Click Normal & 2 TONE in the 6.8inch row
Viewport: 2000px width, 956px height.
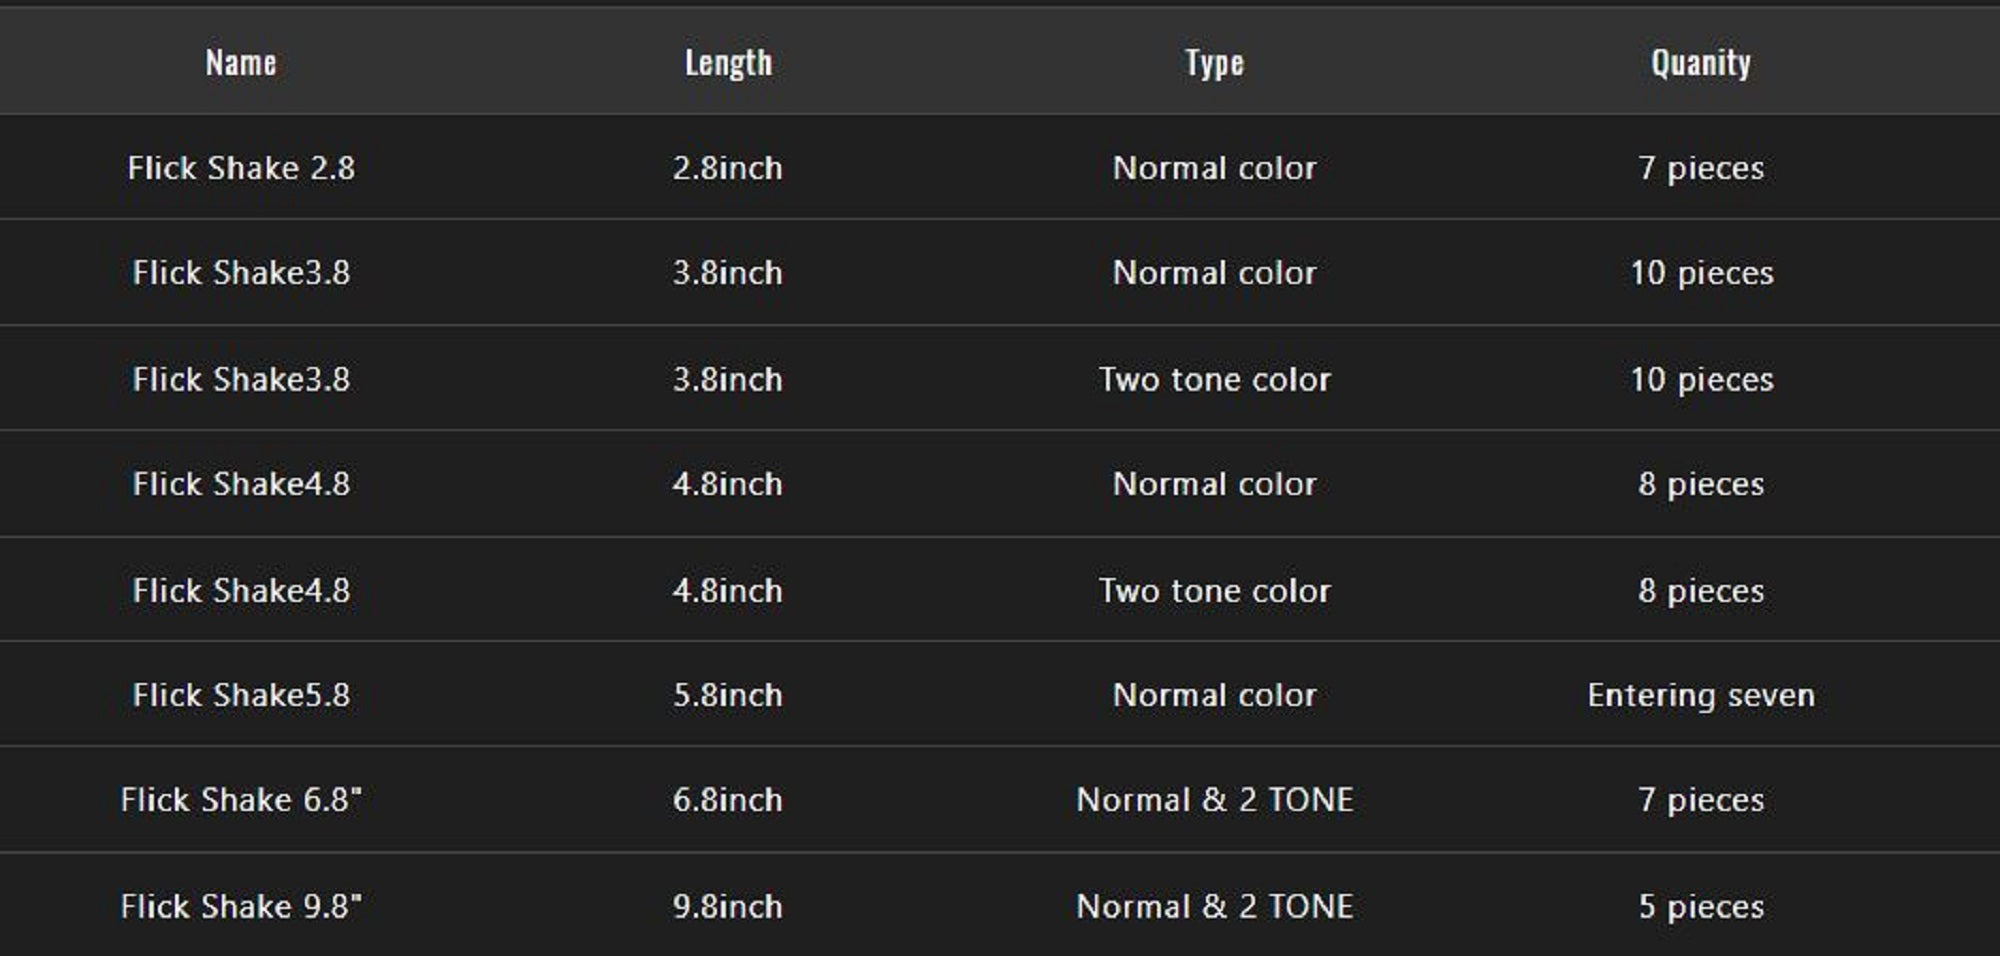pos(1214,800)
